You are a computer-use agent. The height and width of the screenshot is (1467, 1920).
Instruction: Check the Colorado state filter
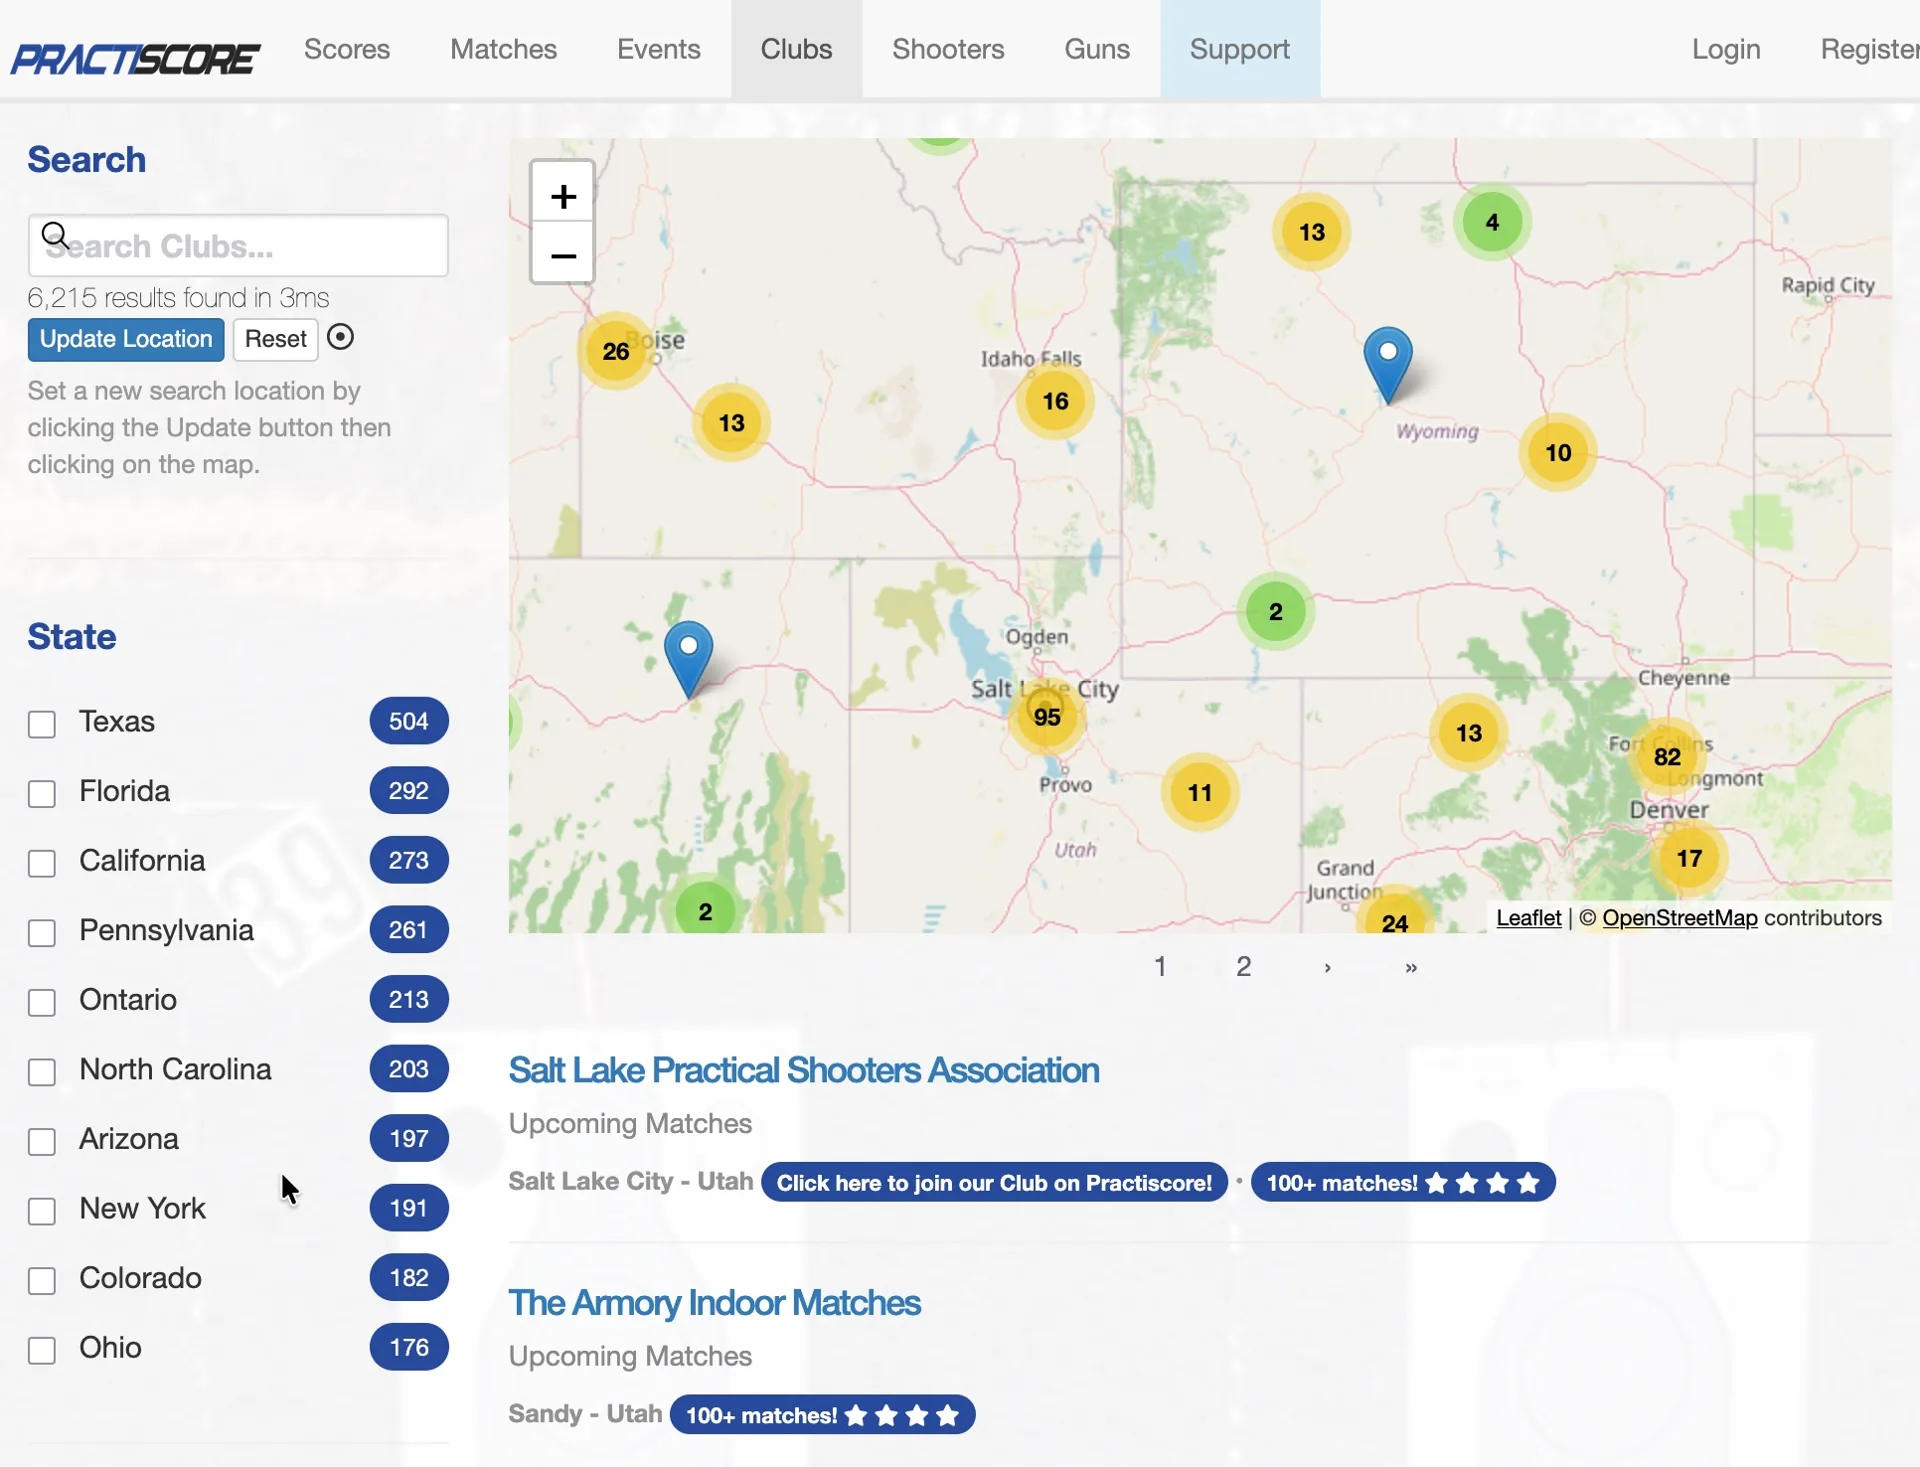pyautogui.click(x=42, y=1280)
